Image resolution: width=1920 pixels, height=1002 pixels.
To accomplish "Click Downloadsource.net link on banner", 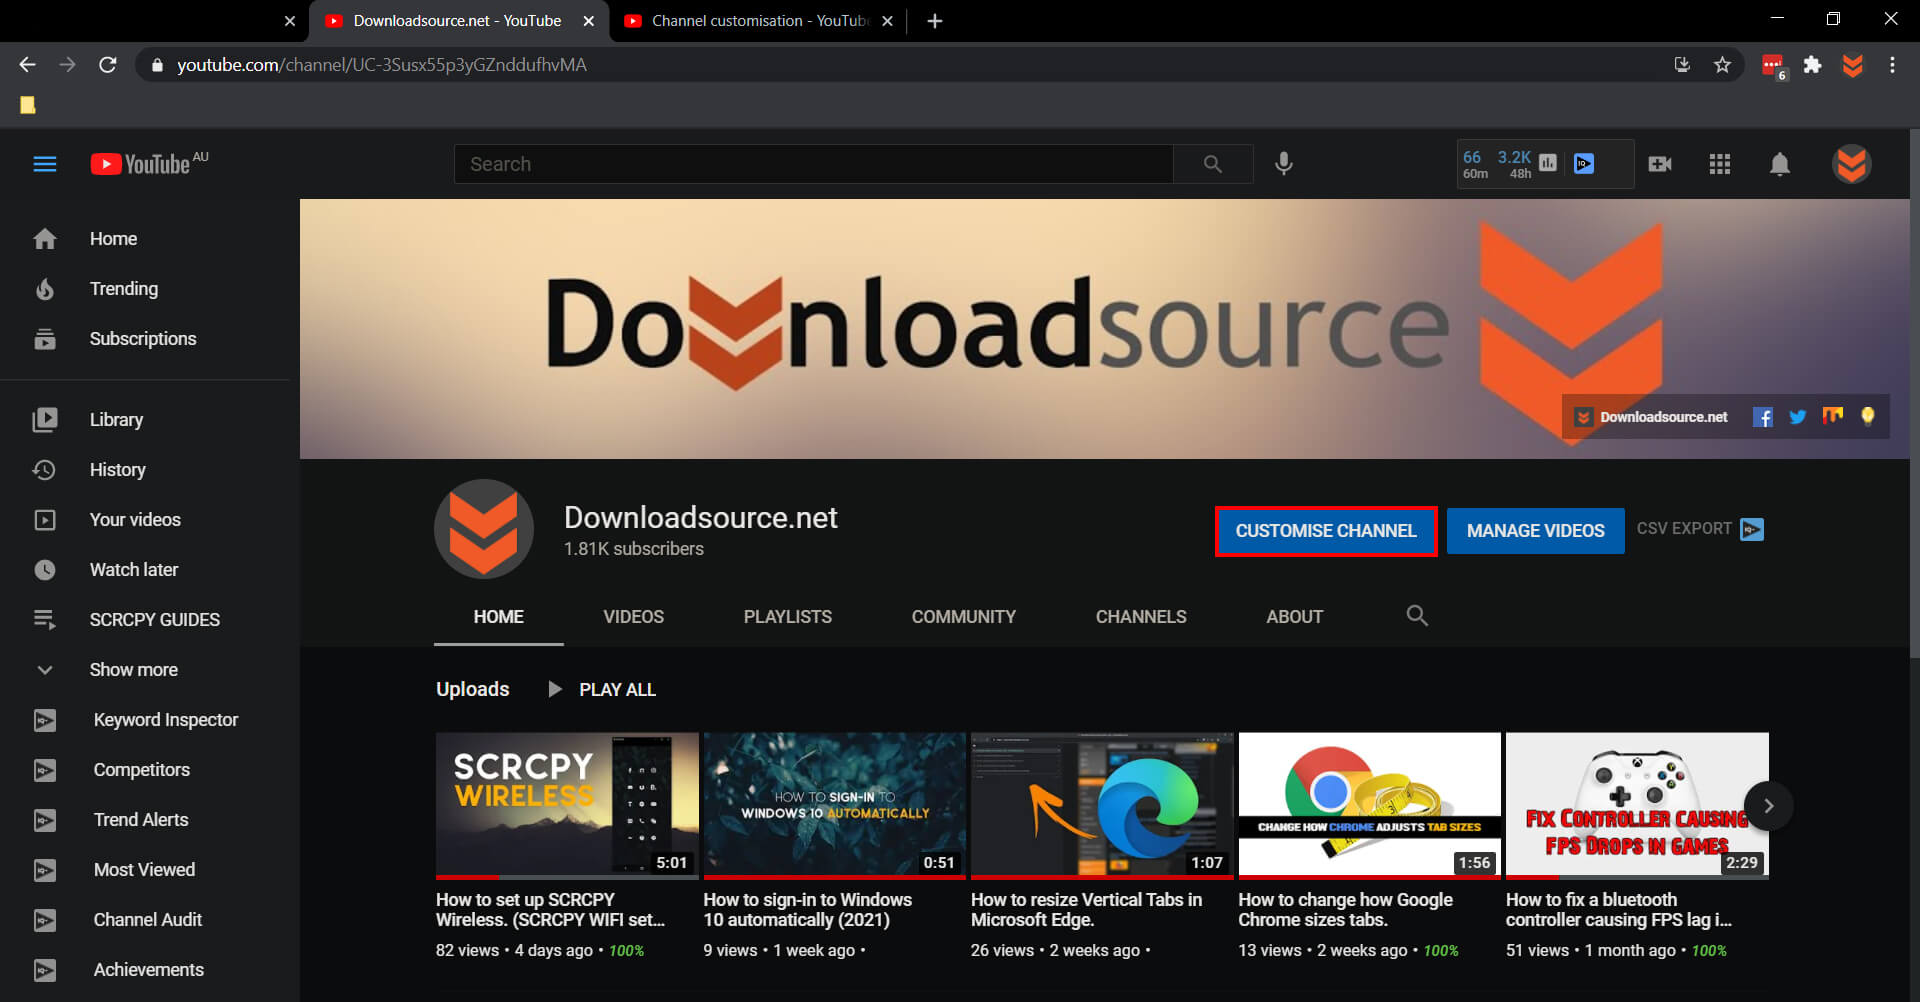I will click(1651, 417).
